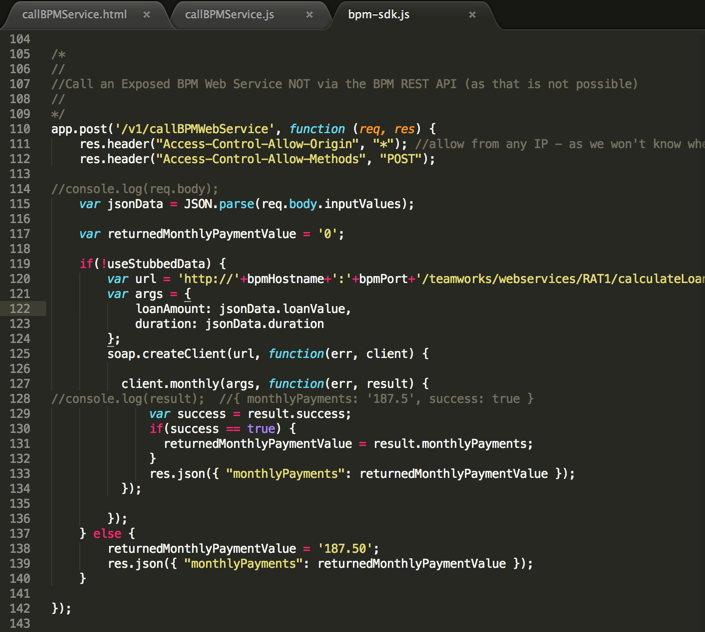Screen dimensions: 705x632
Task: Click bpmPort in the url line
Action: coord(383,279)
